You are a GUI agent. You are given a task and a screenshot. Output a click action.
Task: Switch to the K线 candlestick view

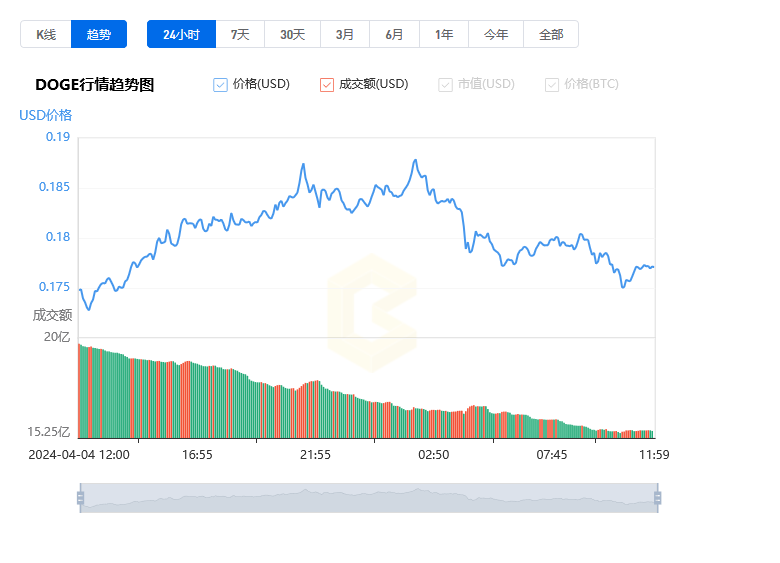coord(46,34)
